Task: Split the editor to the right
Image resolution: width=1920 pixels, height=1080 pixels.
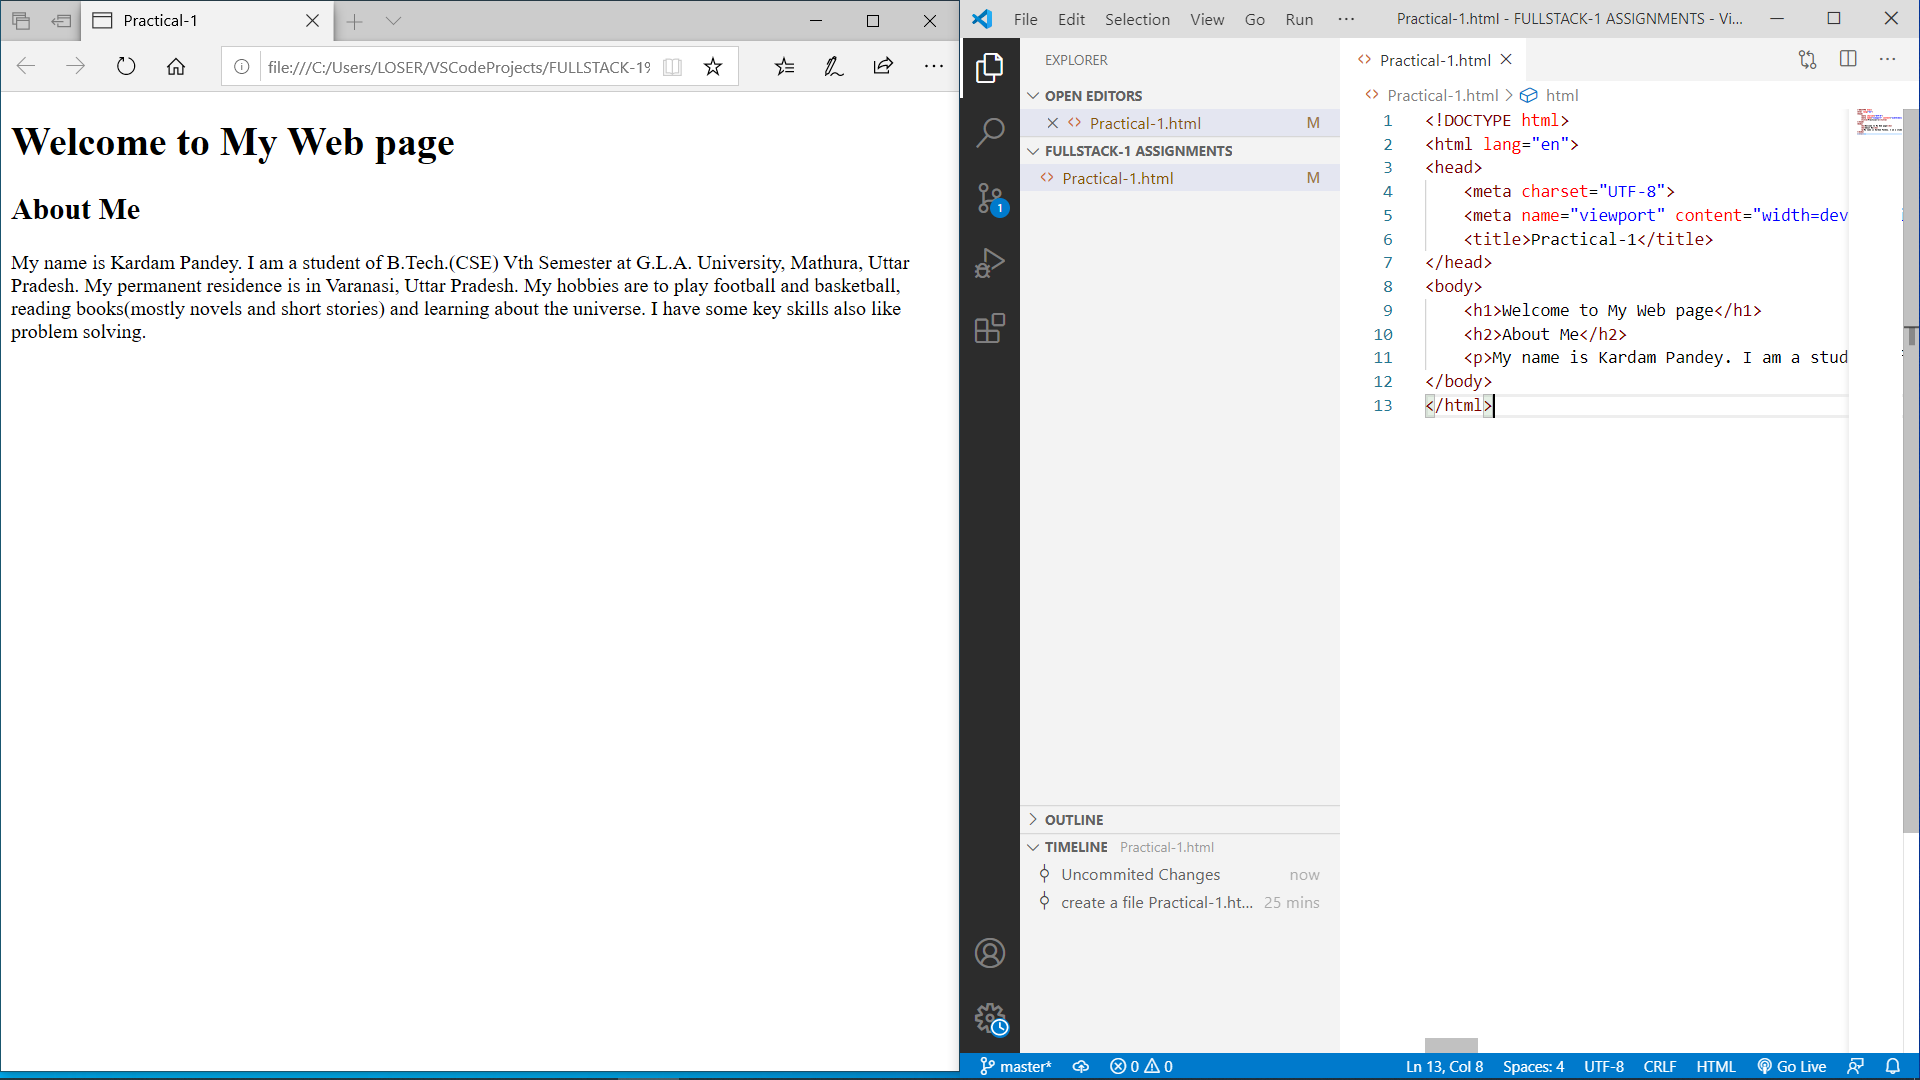Action: point(1848,59)
